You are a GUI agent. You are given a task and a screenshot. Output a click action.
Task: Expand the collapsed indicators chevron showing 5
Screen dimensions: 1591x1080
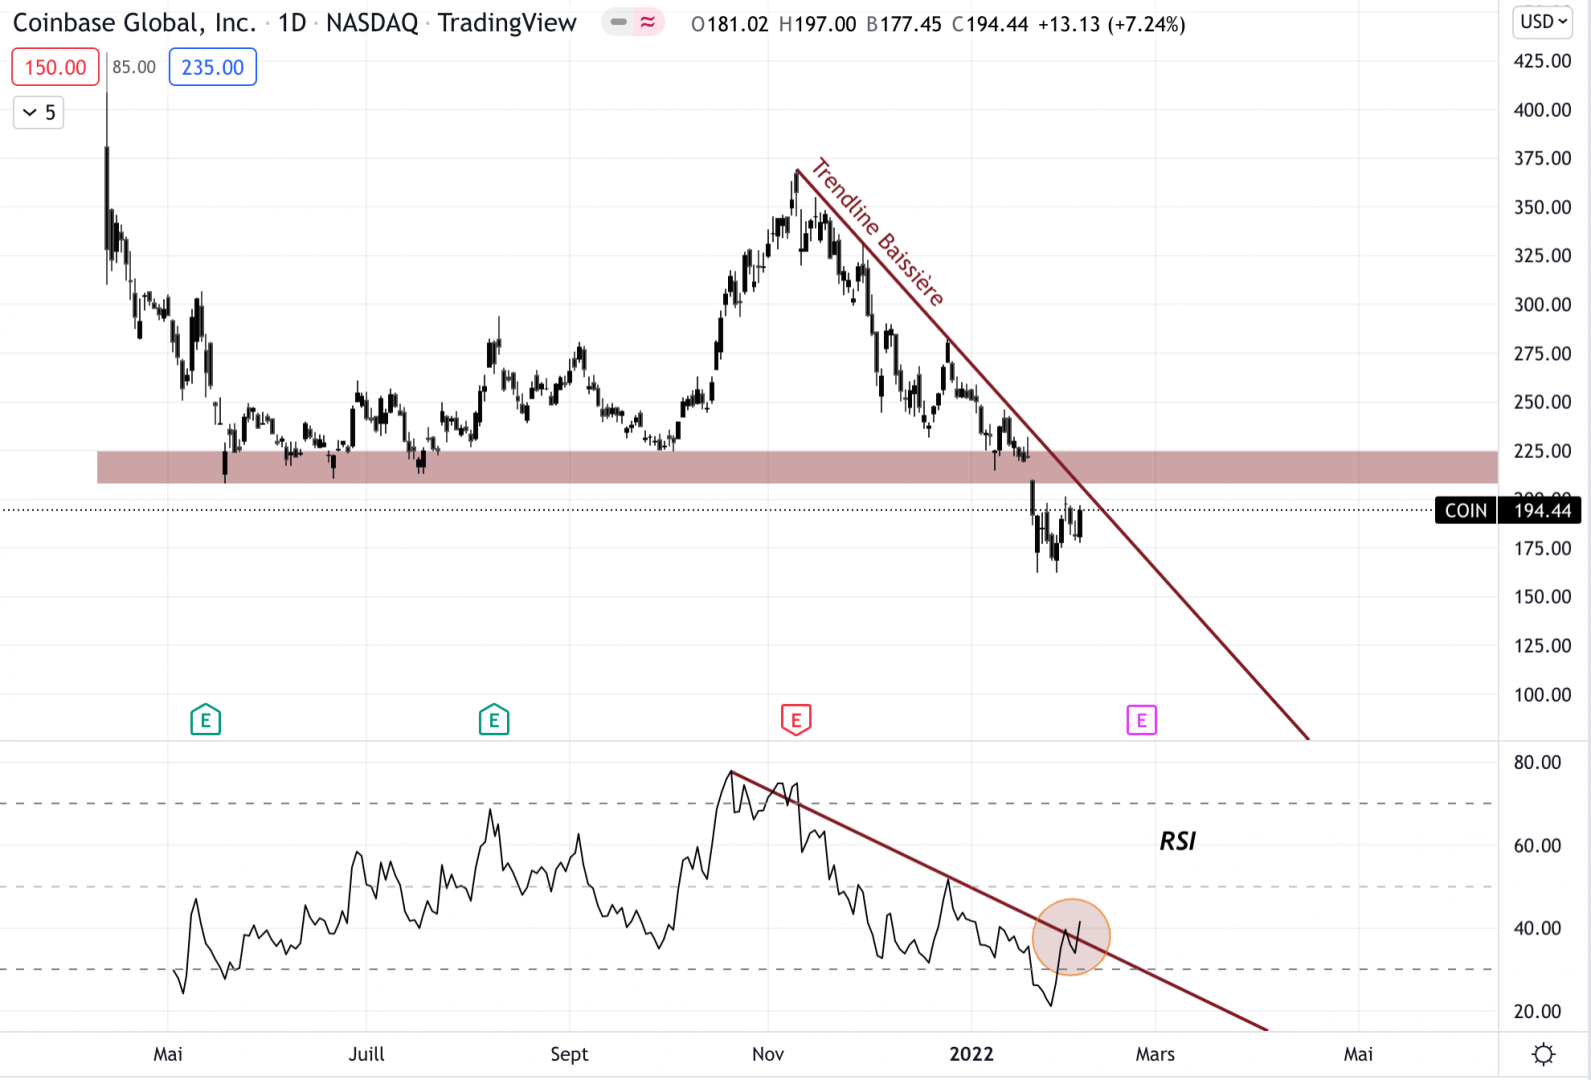point(39,112)
